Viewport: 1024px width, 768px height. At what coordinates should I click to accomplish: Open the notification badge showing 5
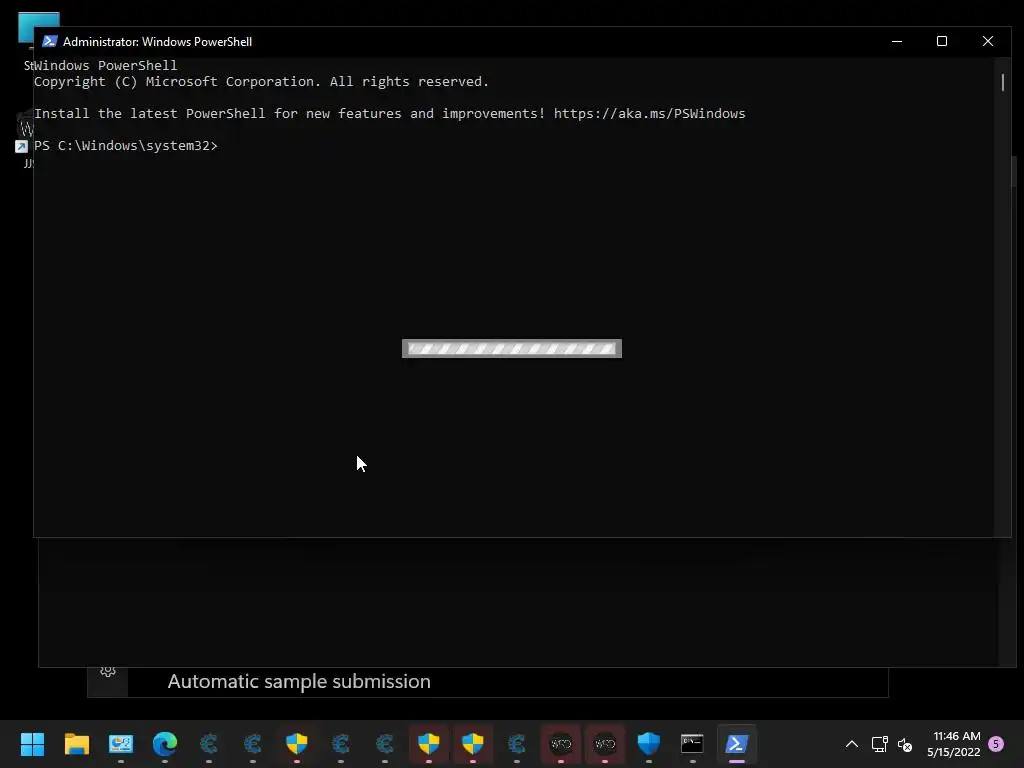(x=996, y=744)
